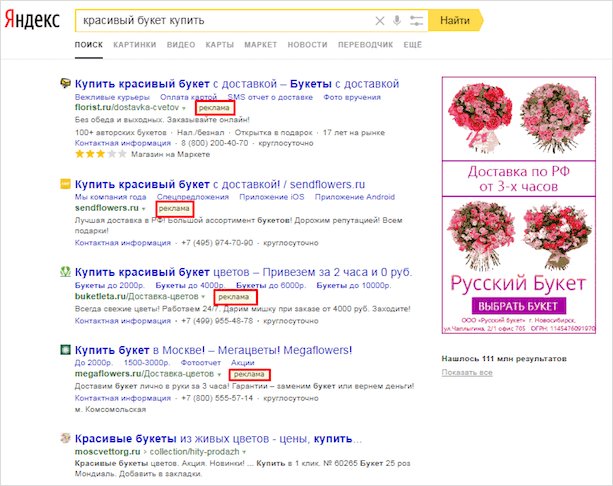This screenshot has height=486, width=613.
Task: Open advanced search settings icon
Action: coord(416,20)
